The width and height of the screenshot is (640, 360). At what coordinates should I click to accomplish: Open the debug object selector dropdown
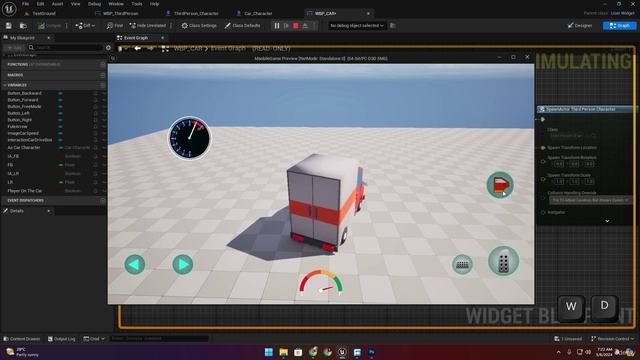click(357, 26)
